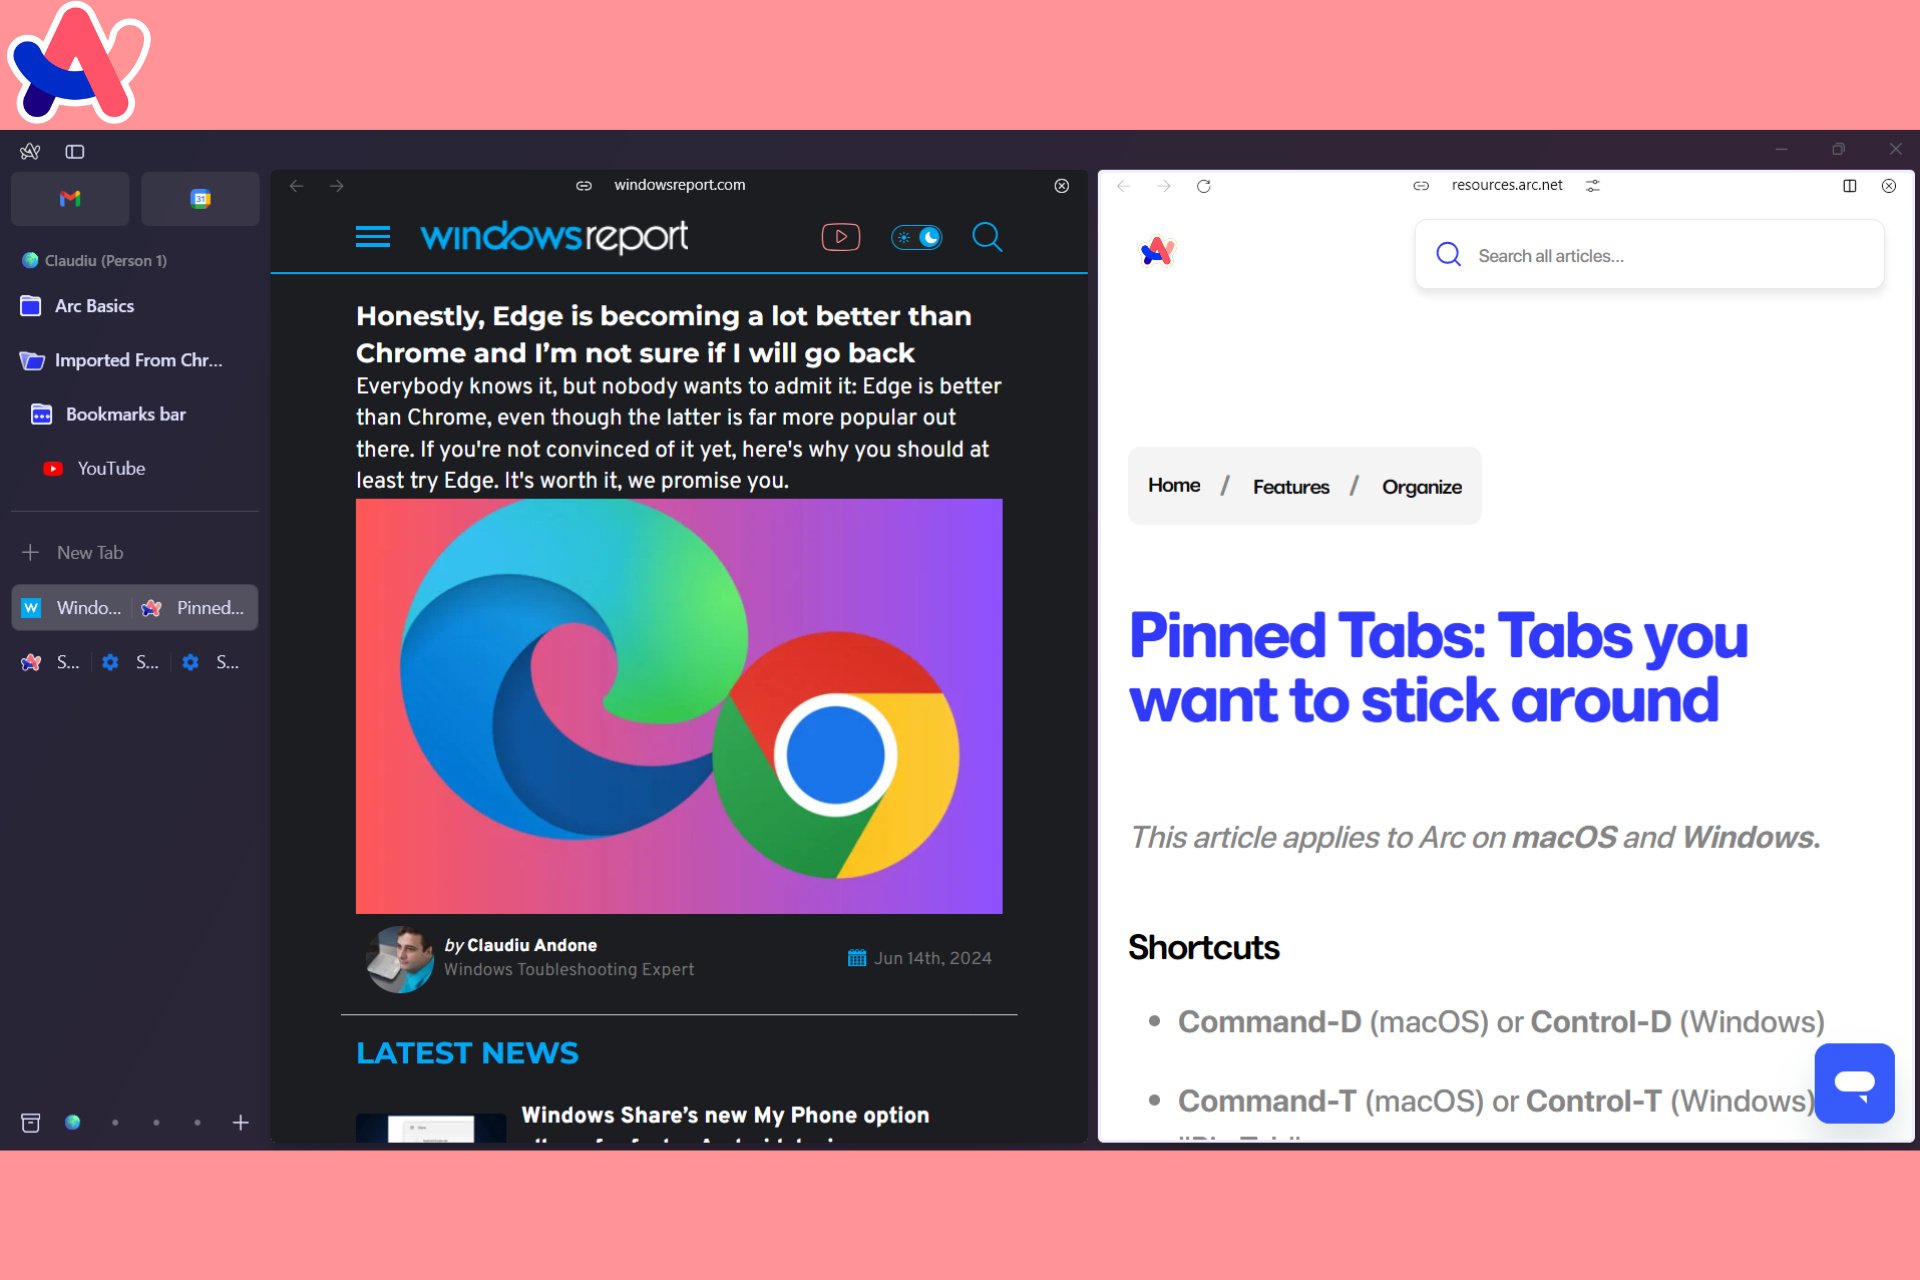Click the Gmail tab icon
Image resolution: width=1920 pixels, height=1280 pixels.
(69, 199)
